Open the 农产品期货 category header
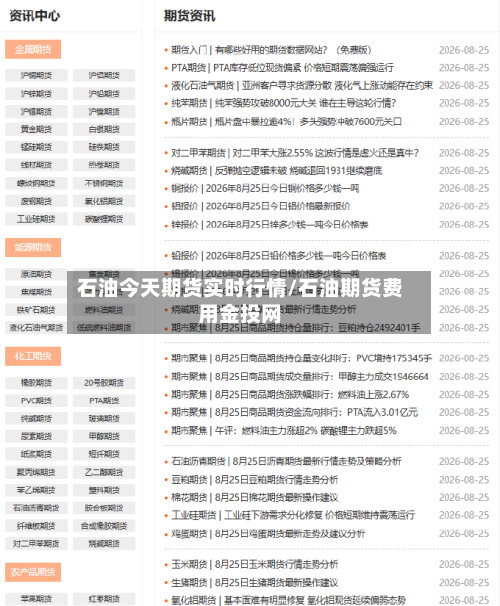 click(x=33, y=572)
